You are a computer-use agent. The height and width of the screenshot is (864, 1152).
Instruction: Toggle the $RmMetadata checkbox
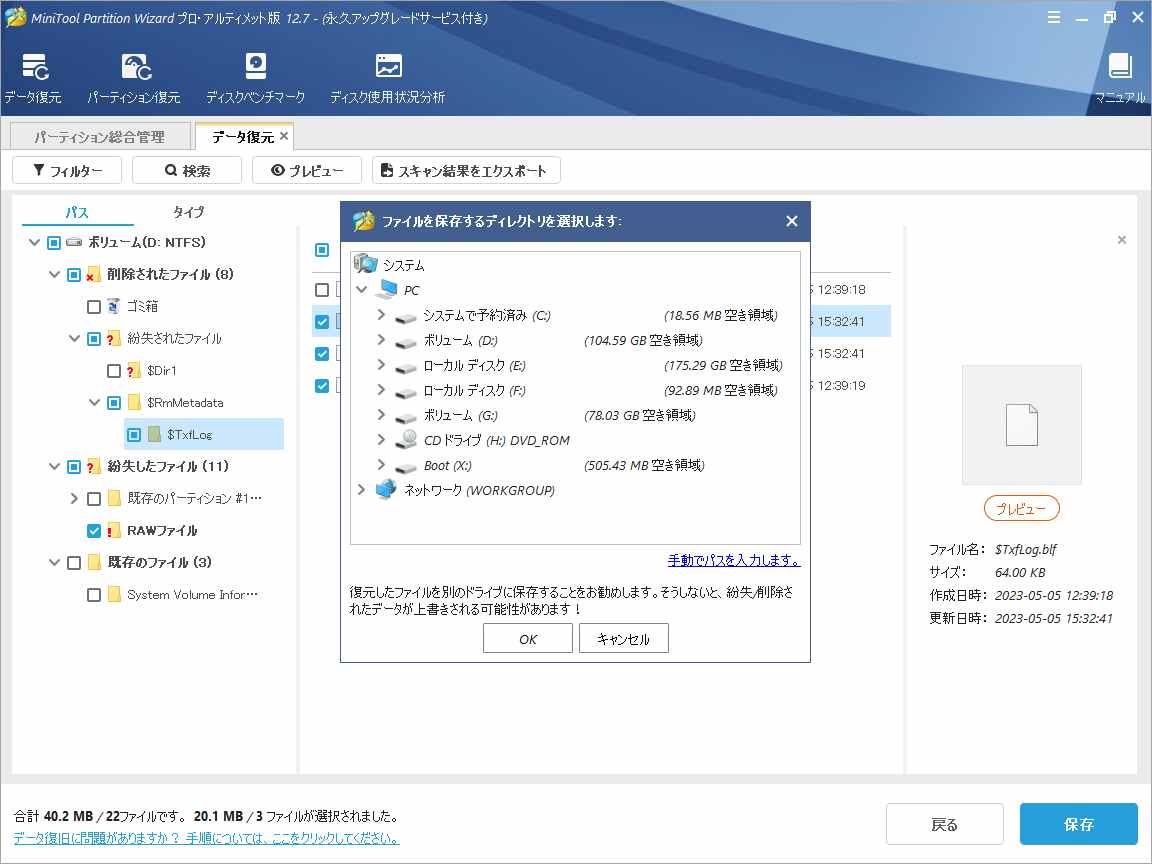(114, 403)
